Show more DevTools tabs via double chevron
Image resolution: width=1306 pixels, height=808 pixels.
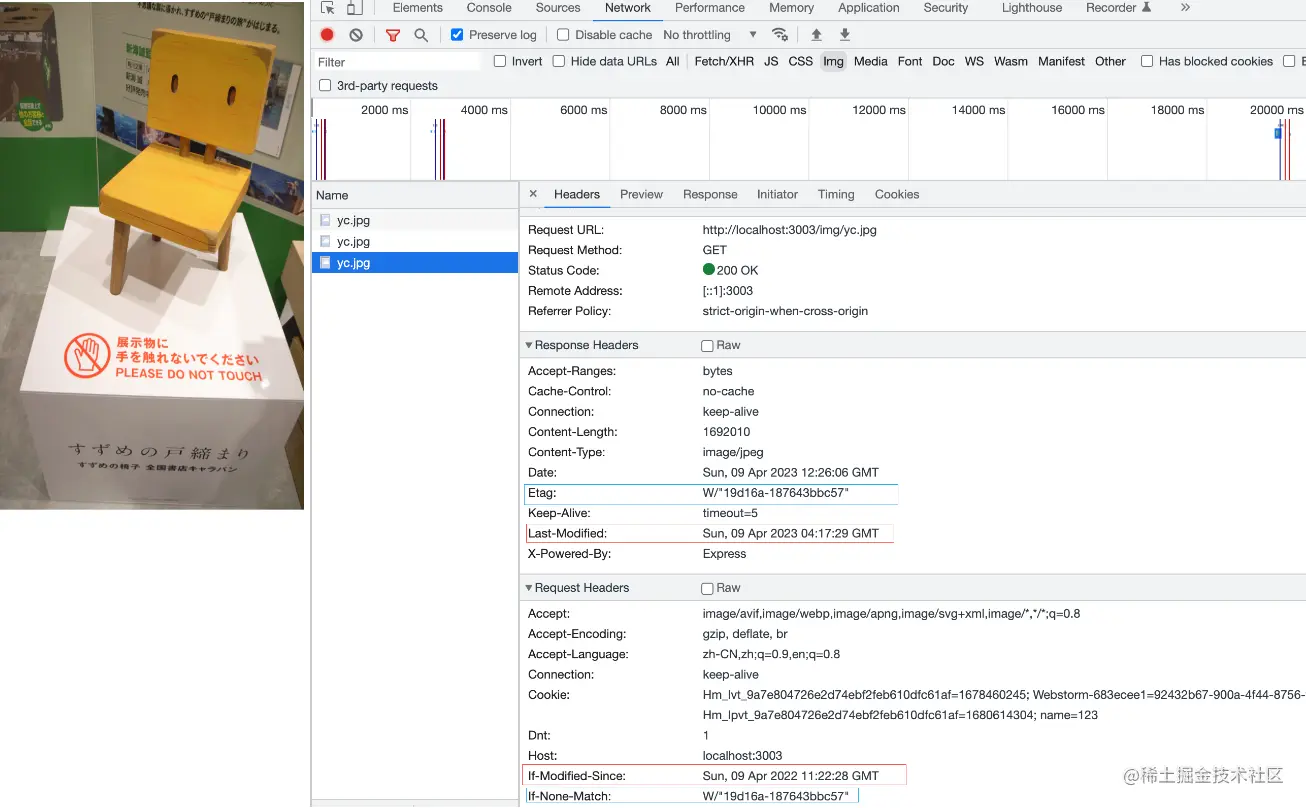coord(1185,8)
